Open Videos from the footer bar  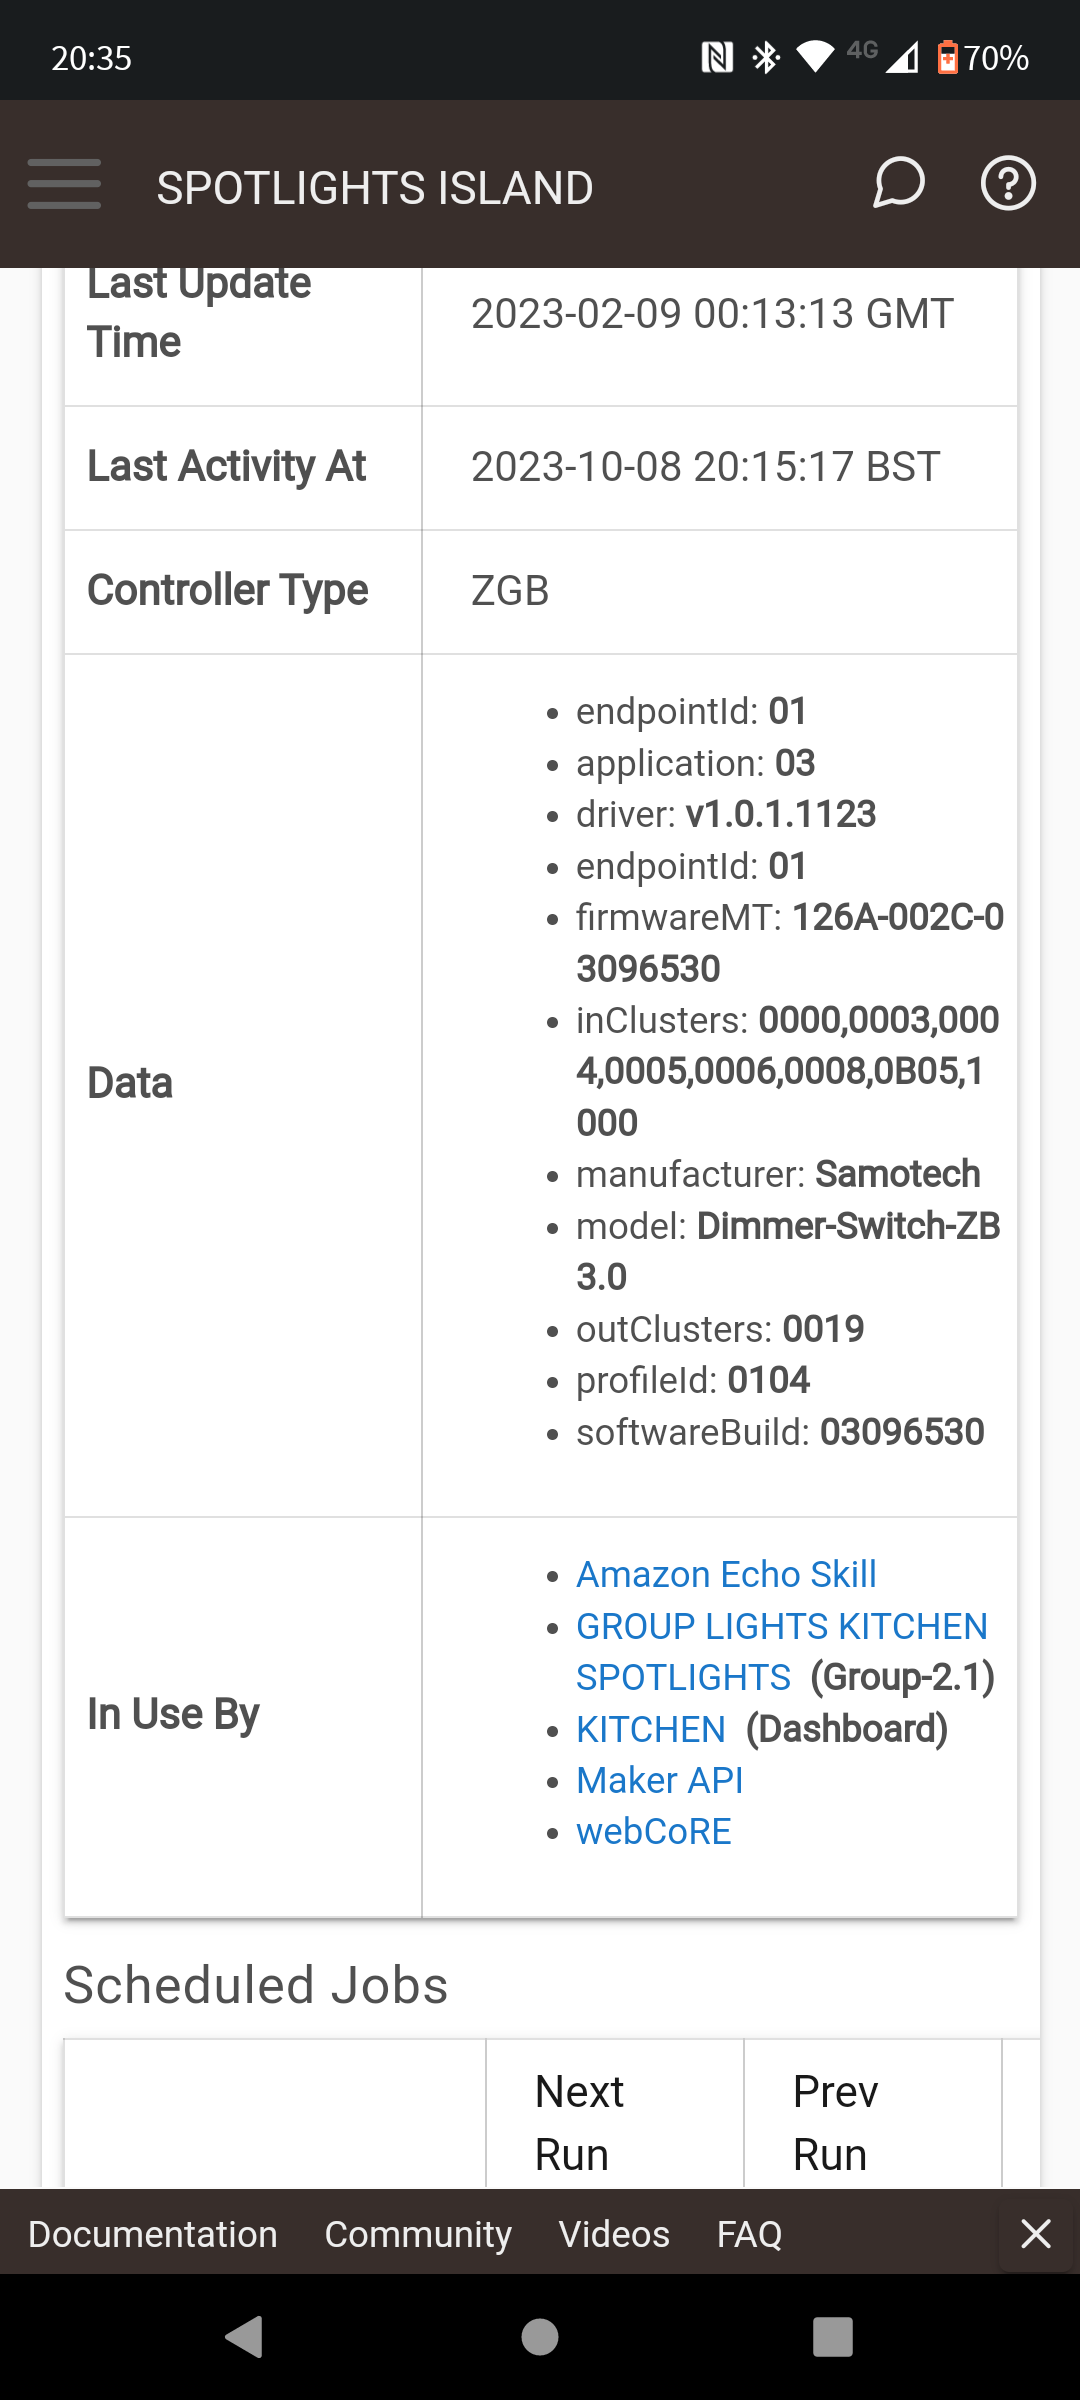614,2234
